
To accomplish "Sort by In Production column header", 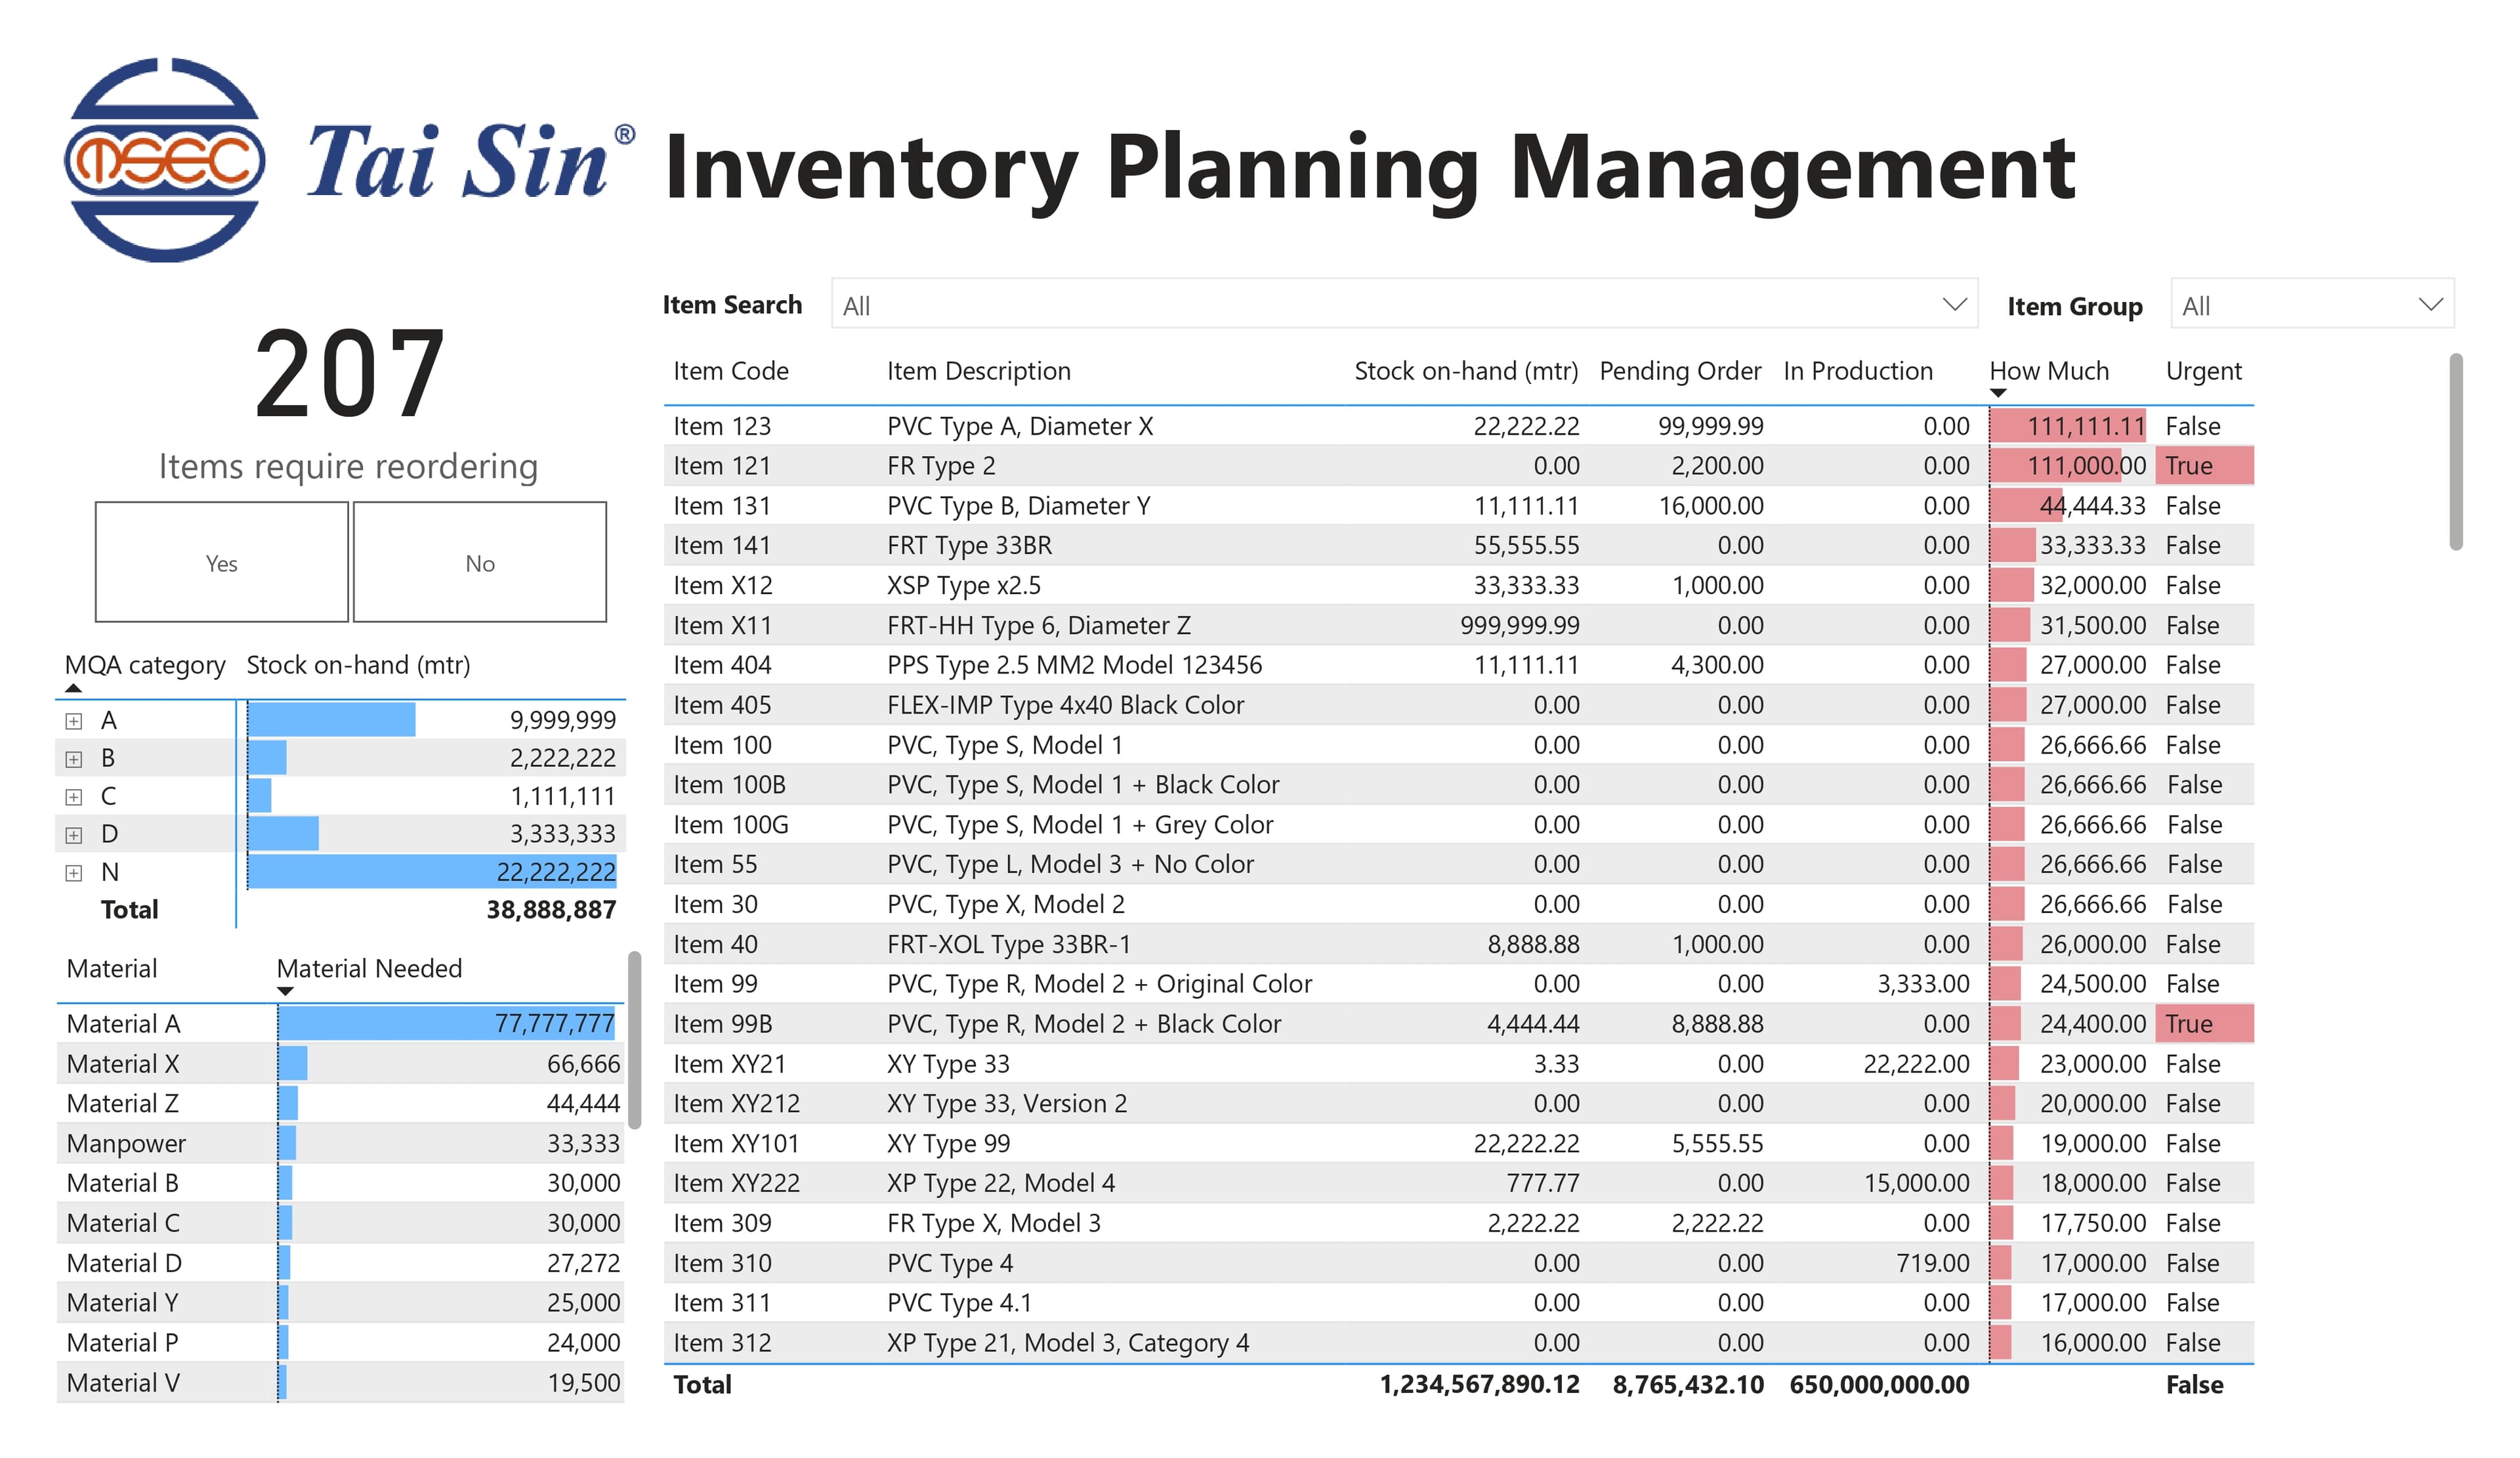I will (x=1858, y=371).
